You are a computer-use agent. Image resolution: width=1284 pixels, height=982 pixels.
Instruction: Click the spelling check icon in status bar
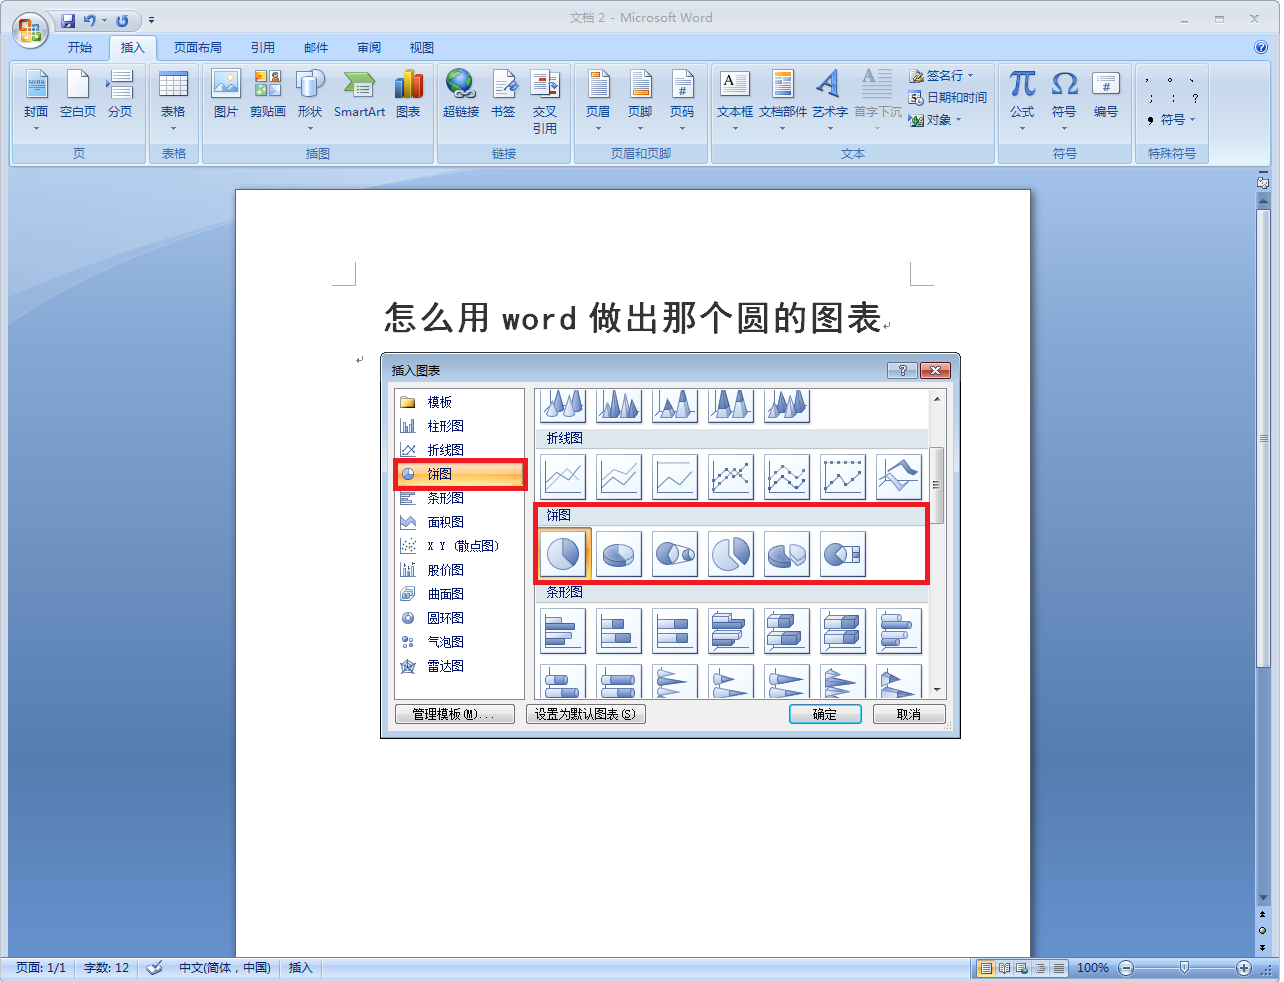point(155,968)
